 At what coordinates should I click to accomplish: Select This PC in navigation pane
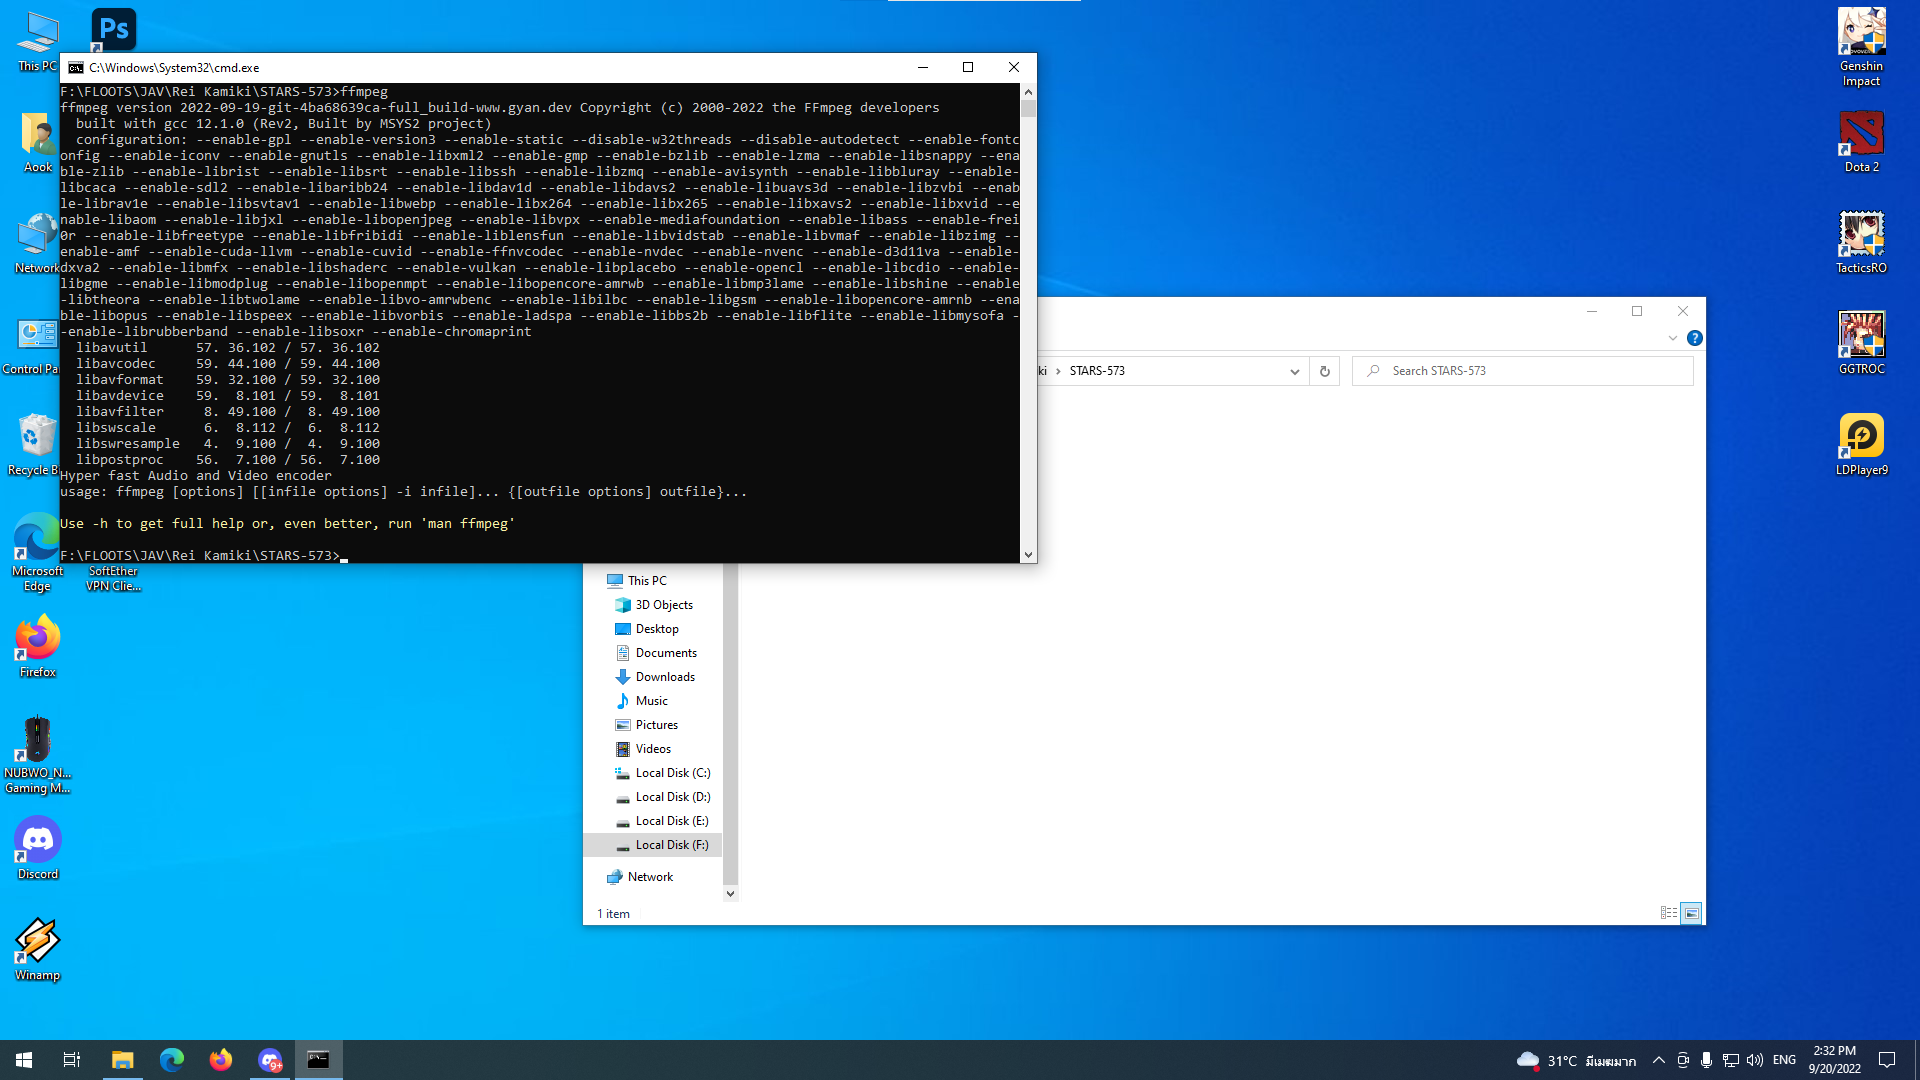646,580
